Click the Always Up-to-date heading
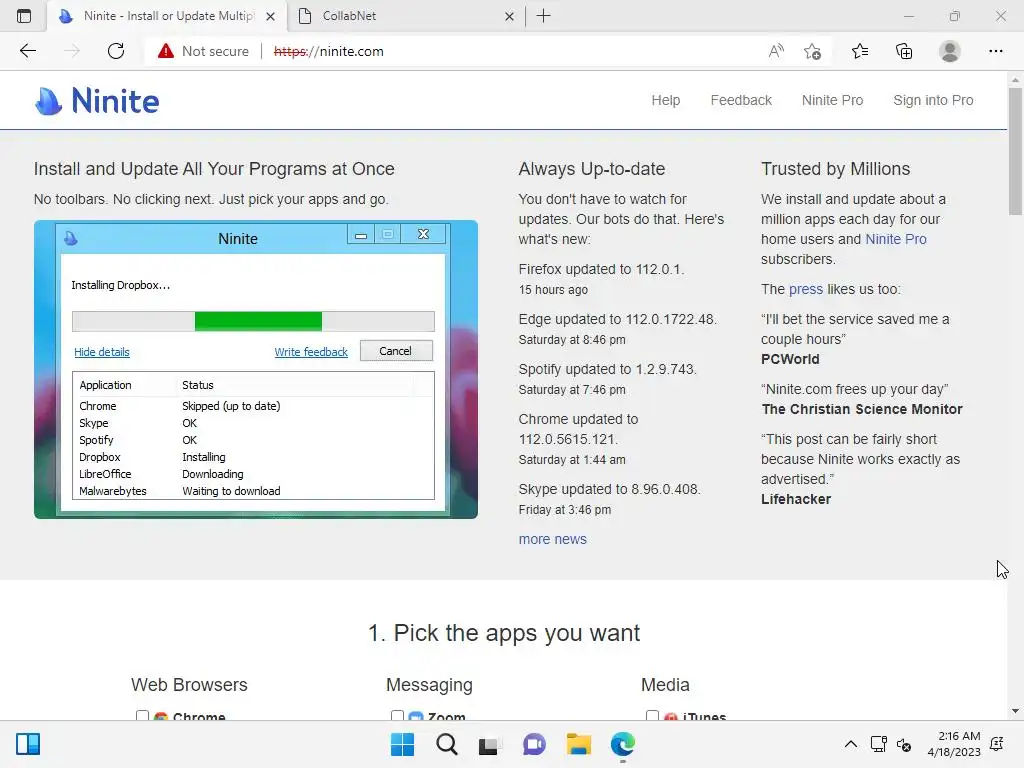This screenshot has height=768, width=1024. point(592,168)
